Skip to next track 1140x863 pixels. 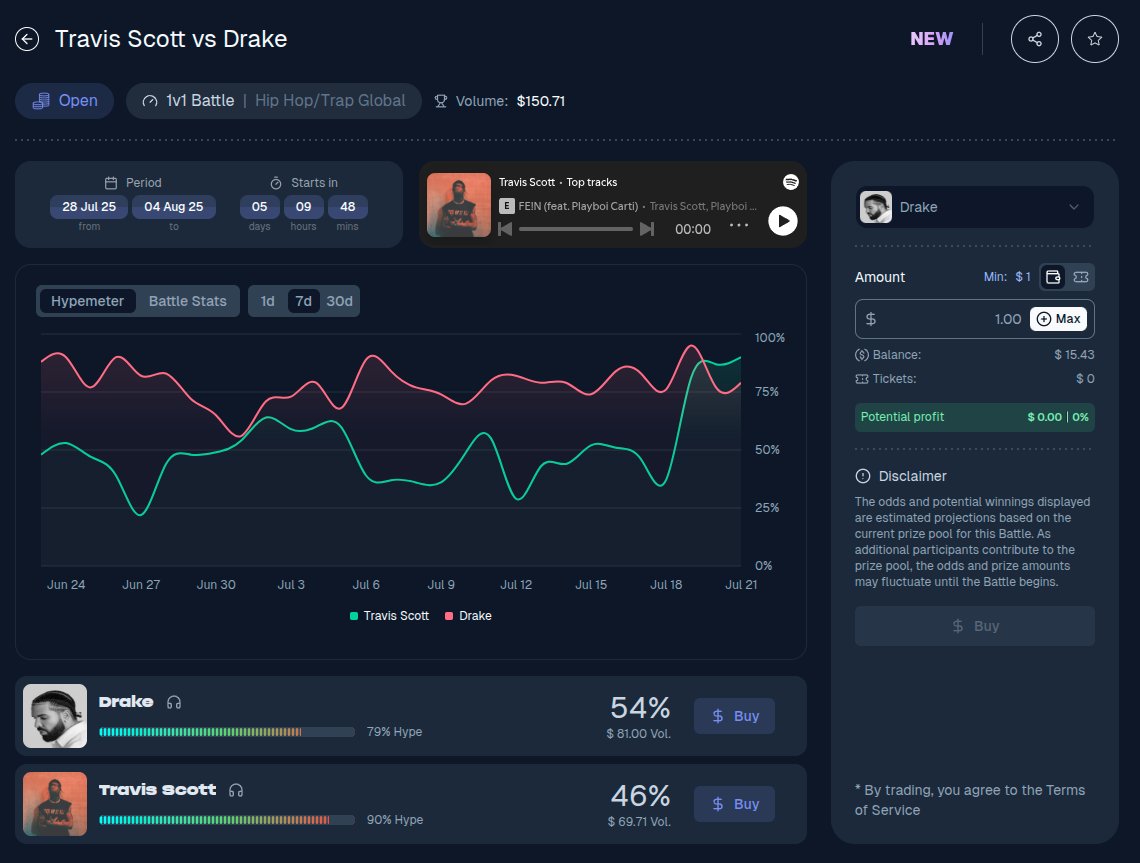coord(646,229)
